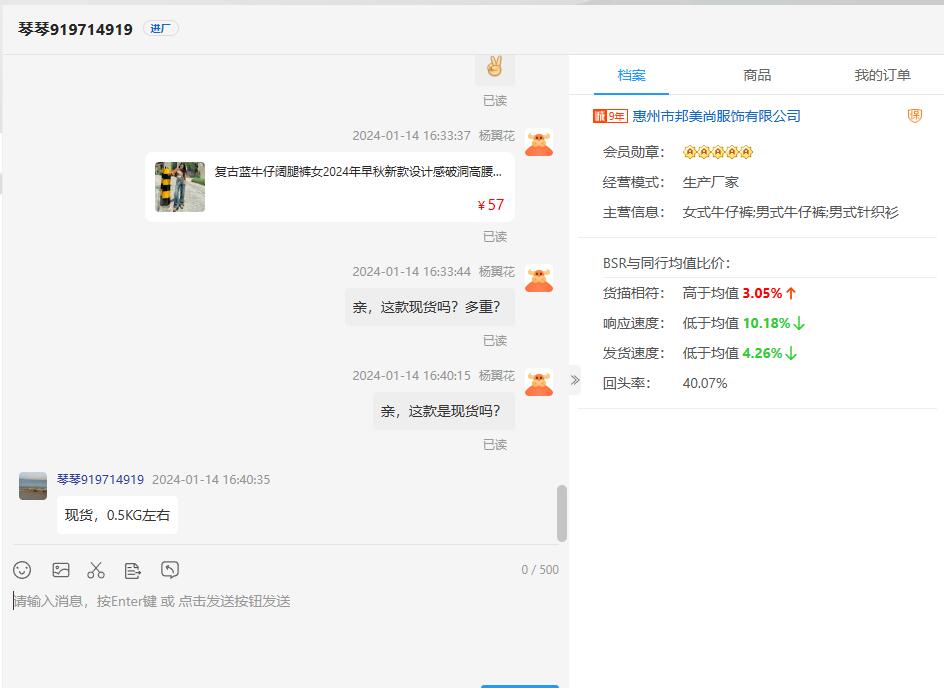Click the ¥57 product price
Image resolution: width=944 pixels, height=688 pixels.
(491, 205)
